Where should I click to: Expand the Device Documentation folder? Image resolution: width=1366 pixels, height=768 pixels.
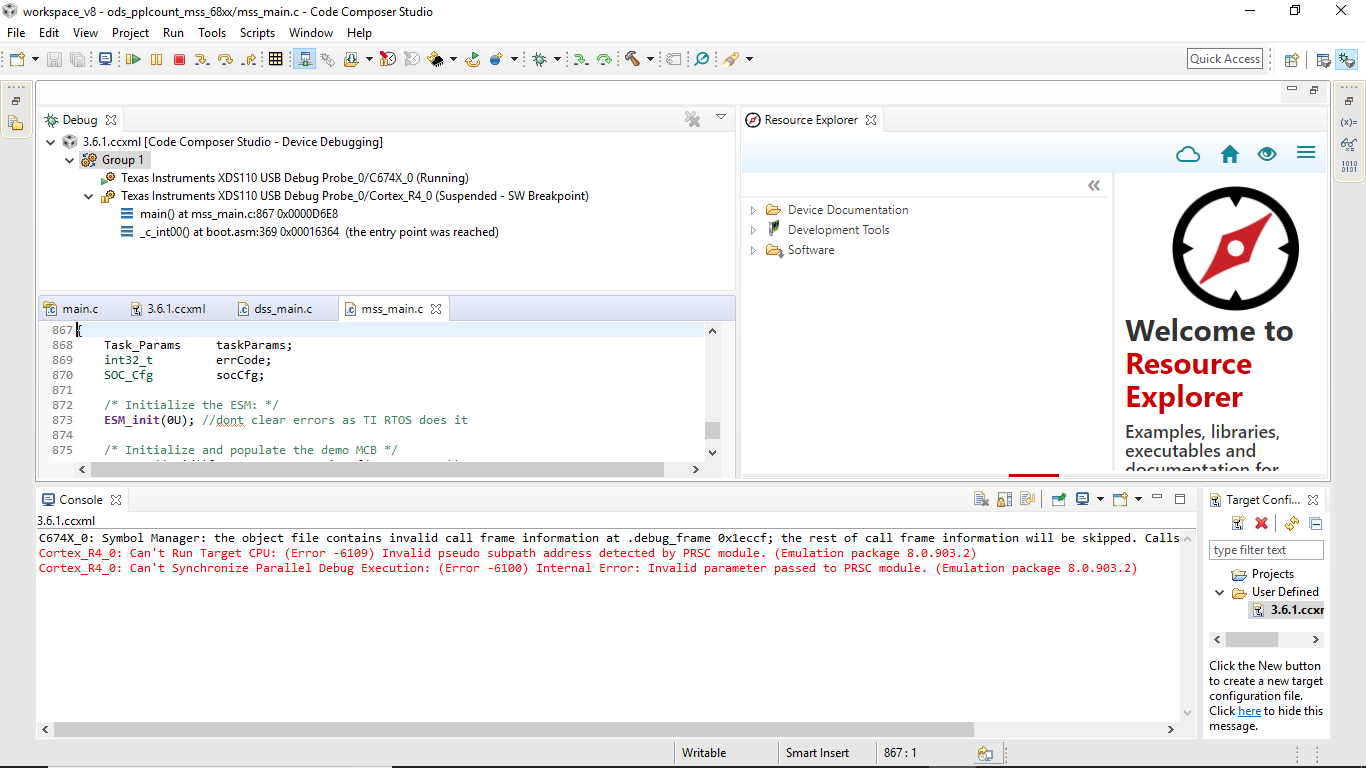tap(754, 210)
